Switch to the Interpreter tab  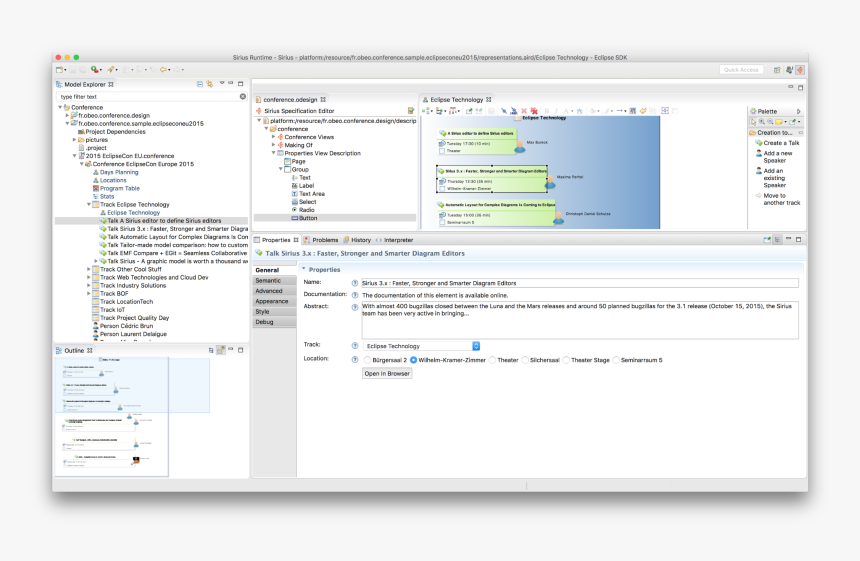(x=394, y=240)
